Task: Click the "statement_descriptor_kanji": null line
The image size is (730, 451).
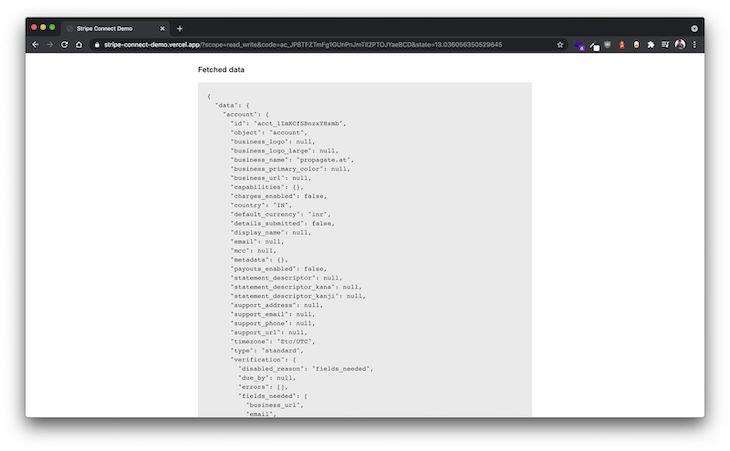Action: point(298,296)
